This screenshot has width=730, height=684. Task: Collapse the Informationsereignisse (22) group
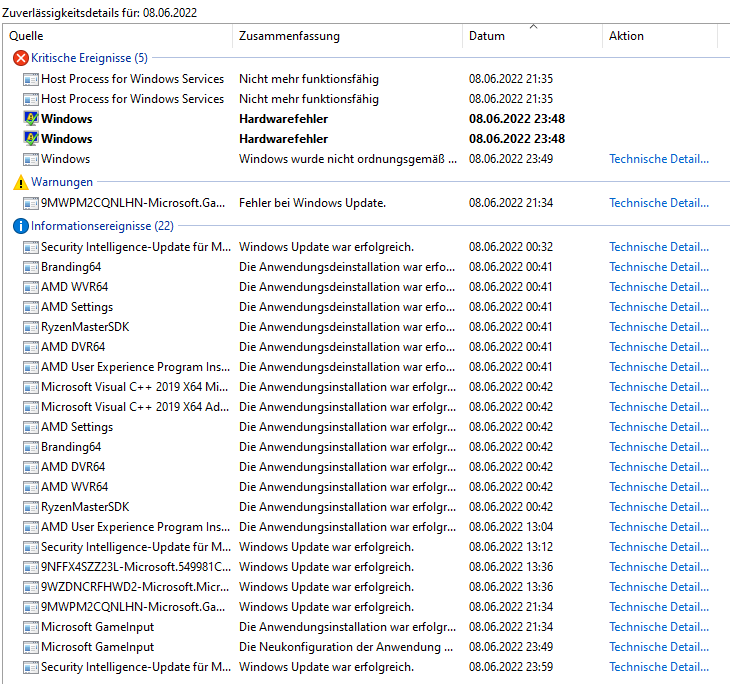[x=102, y=226]
